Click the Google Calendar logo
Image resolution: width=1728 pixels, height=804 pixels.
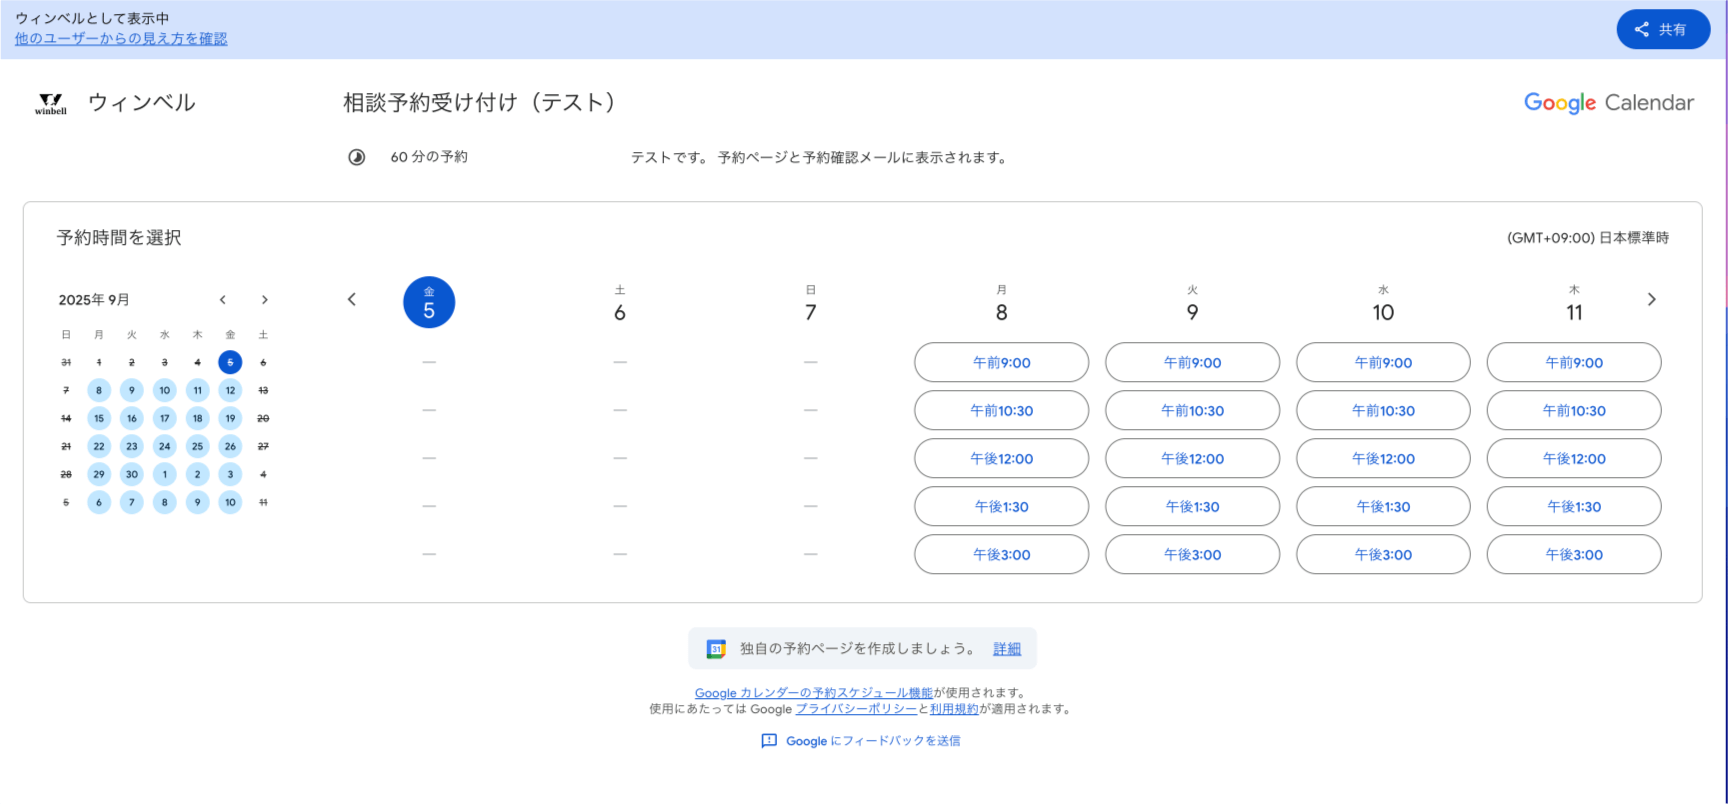1608,102
